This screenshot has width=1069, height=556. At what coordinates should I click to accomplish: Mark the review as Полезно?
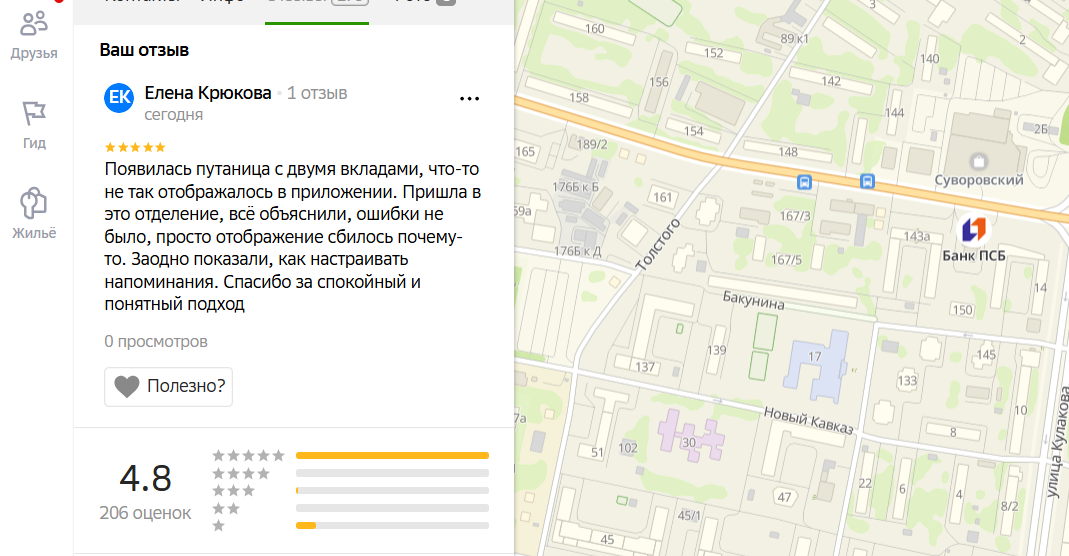click(x=168, y=386)
